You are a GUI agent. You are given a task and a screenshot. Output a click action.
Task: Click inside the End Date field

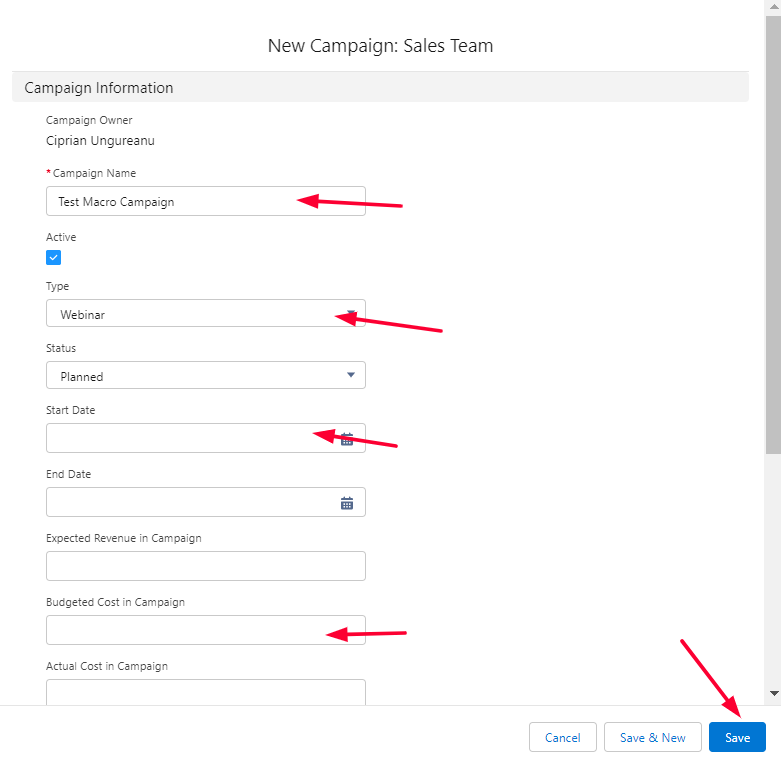(x=190, y=503)
